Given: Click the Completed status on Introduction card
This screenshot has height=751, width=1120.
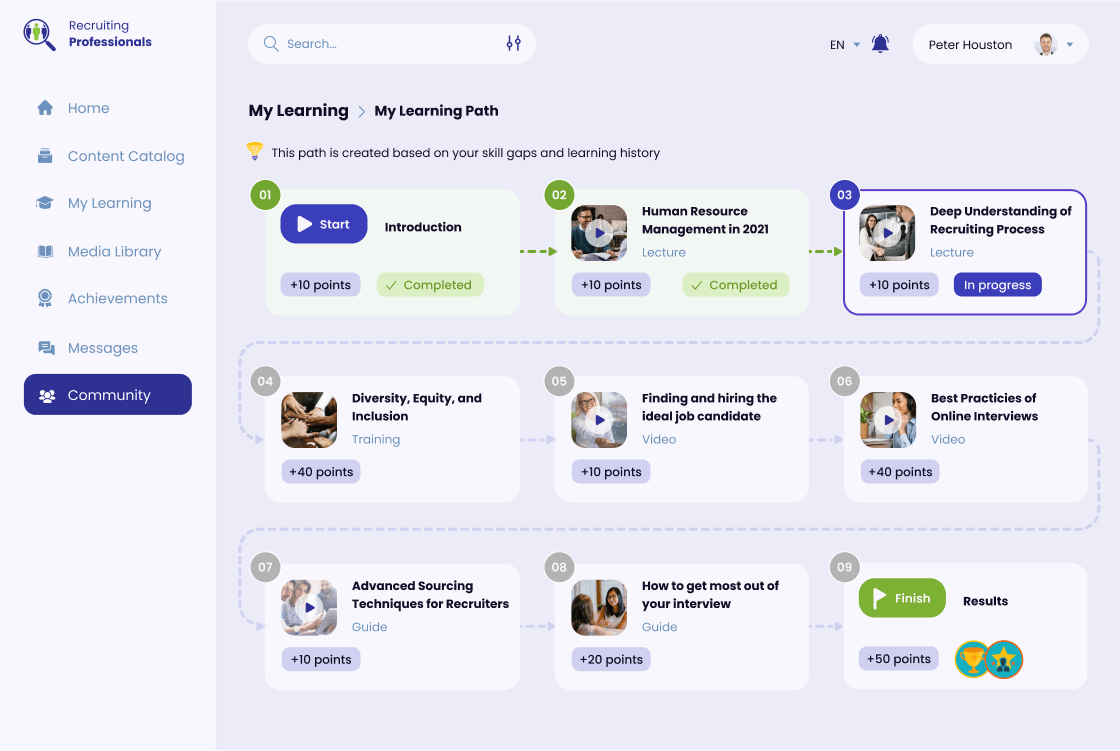Looking at the screenshot, I should click(x=430, y=285).
